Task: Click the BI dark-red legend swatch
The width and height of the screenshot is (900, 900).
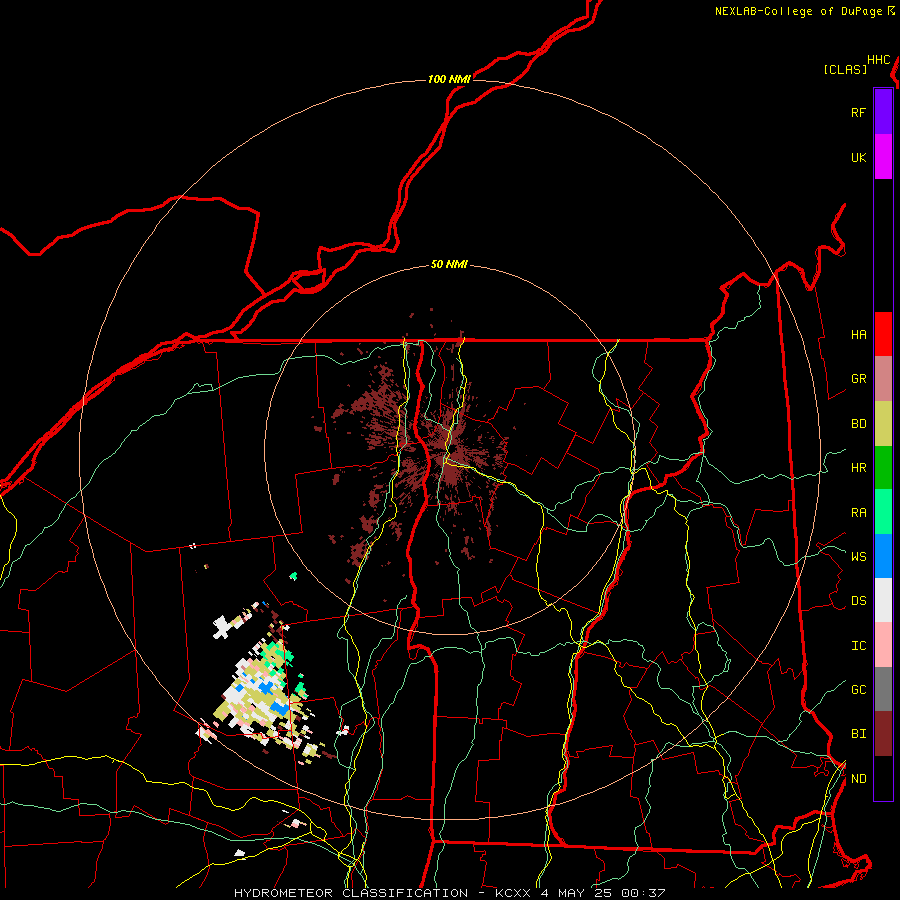Action: click(x=883, y=734)
